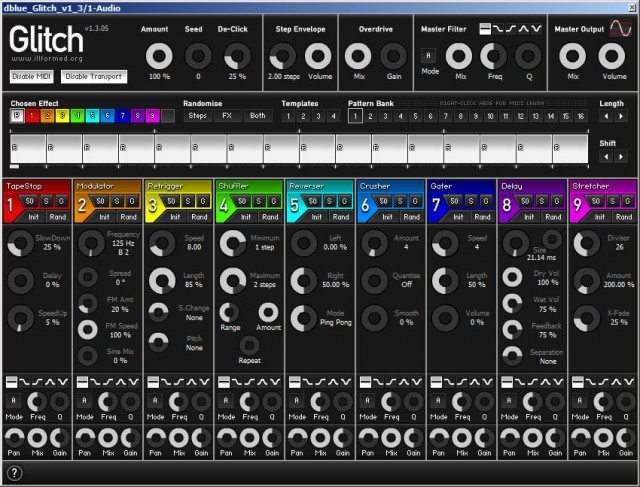
Task: Shift pattern left with Shift arrow
Action: (x=606, y=156)
